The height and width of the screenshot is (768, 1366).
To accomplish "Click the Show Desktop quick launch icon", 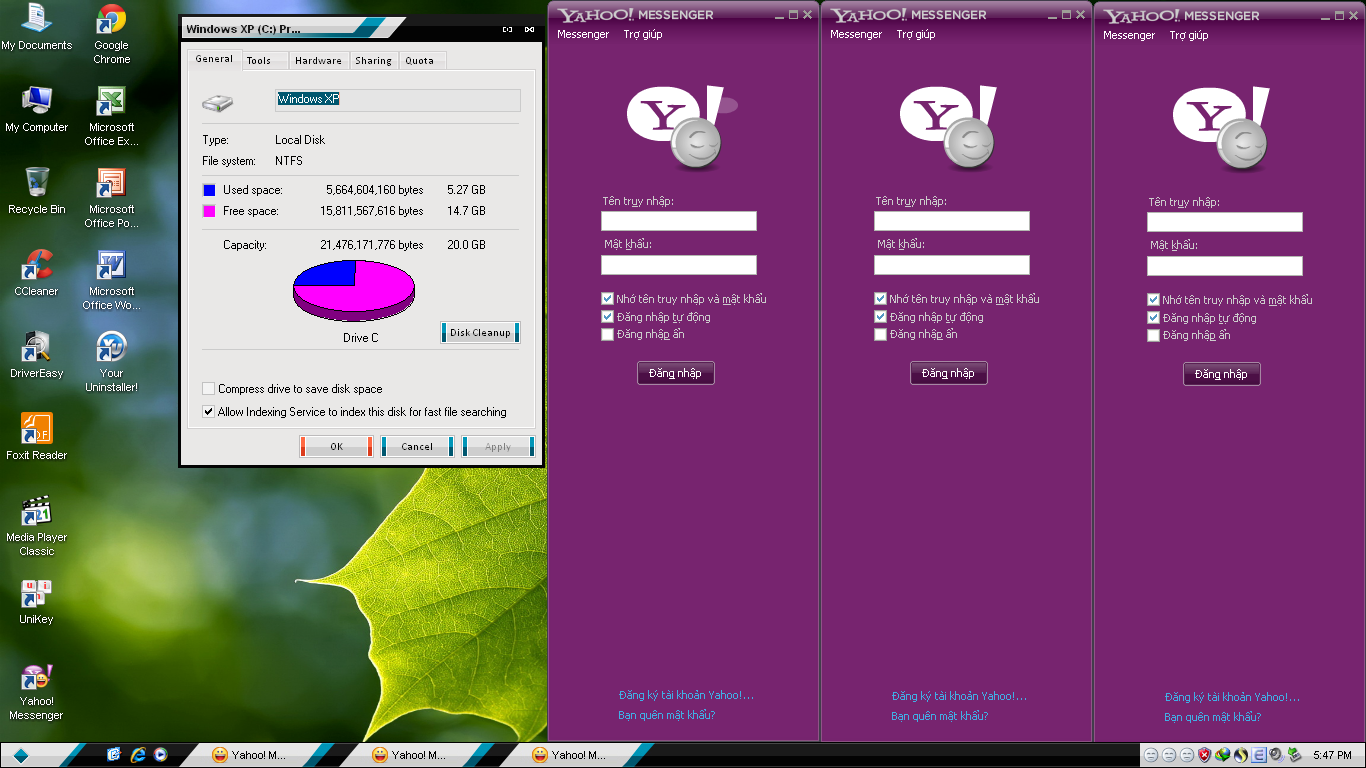I will pyautogui.click(x=114, y=755).
